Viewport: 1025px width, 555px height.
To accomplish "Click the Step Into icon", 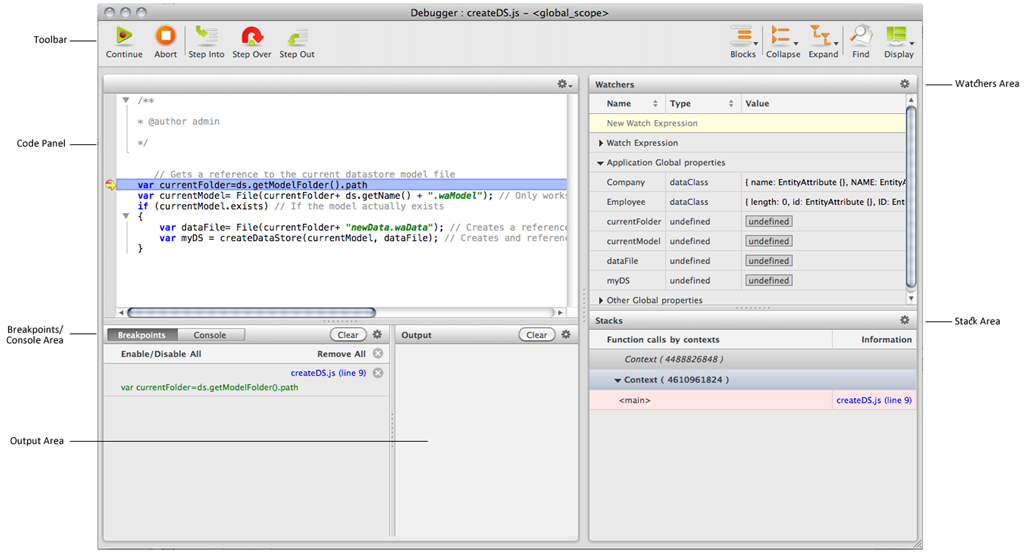I will coord(206,37).
